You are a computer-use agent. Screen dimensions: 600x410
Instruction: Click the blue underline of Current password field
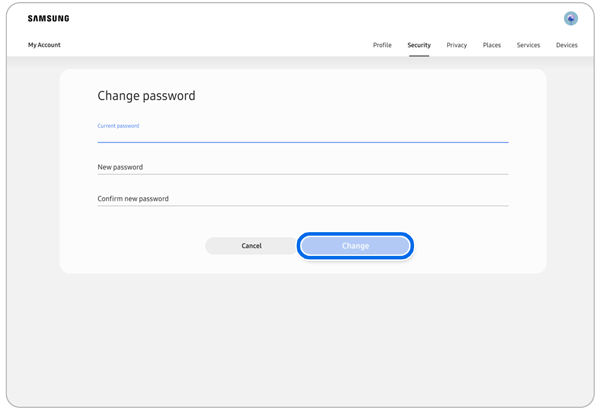click(x=302, y=142)
